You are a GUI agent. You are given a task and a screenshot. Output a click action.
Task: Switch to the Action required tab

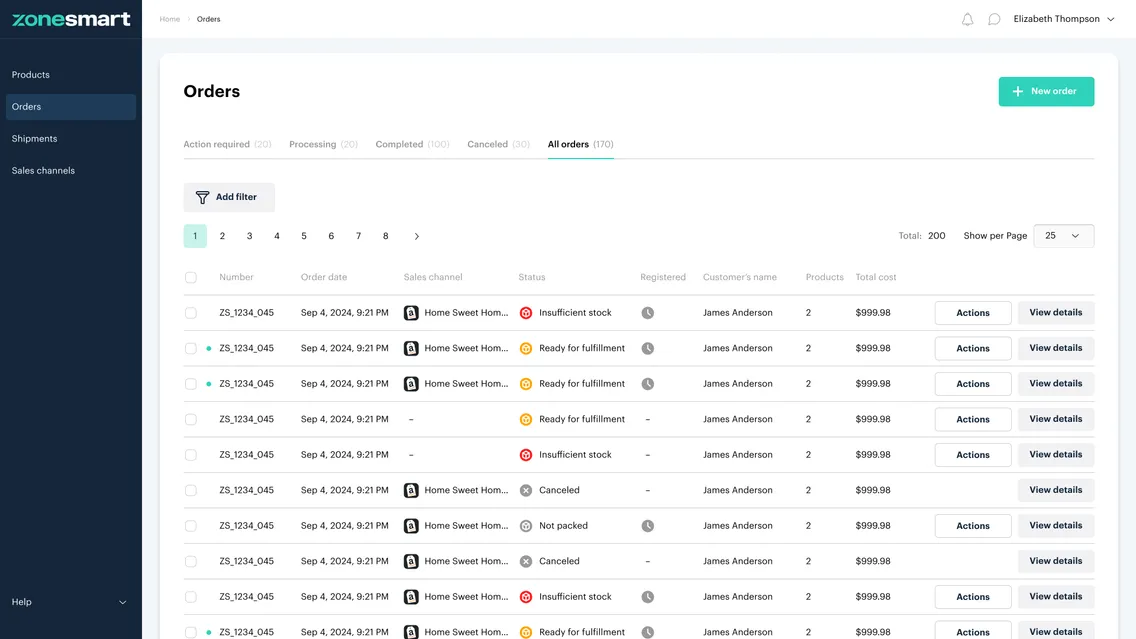[227, 144]
